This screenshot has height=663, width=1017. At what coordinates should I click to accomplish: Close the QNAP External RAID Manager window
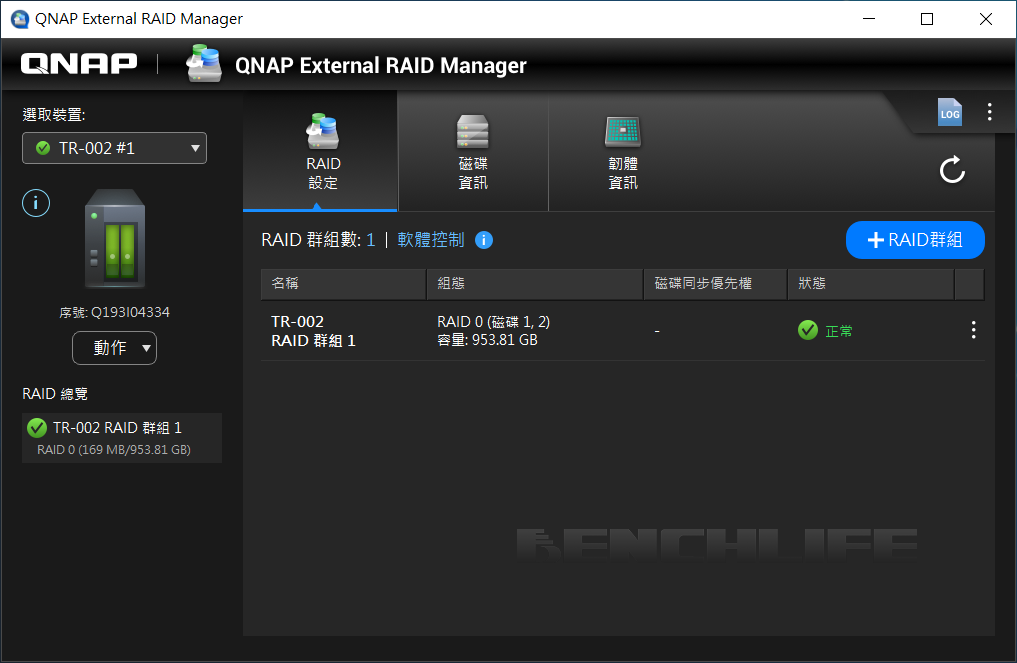[986, 19]
